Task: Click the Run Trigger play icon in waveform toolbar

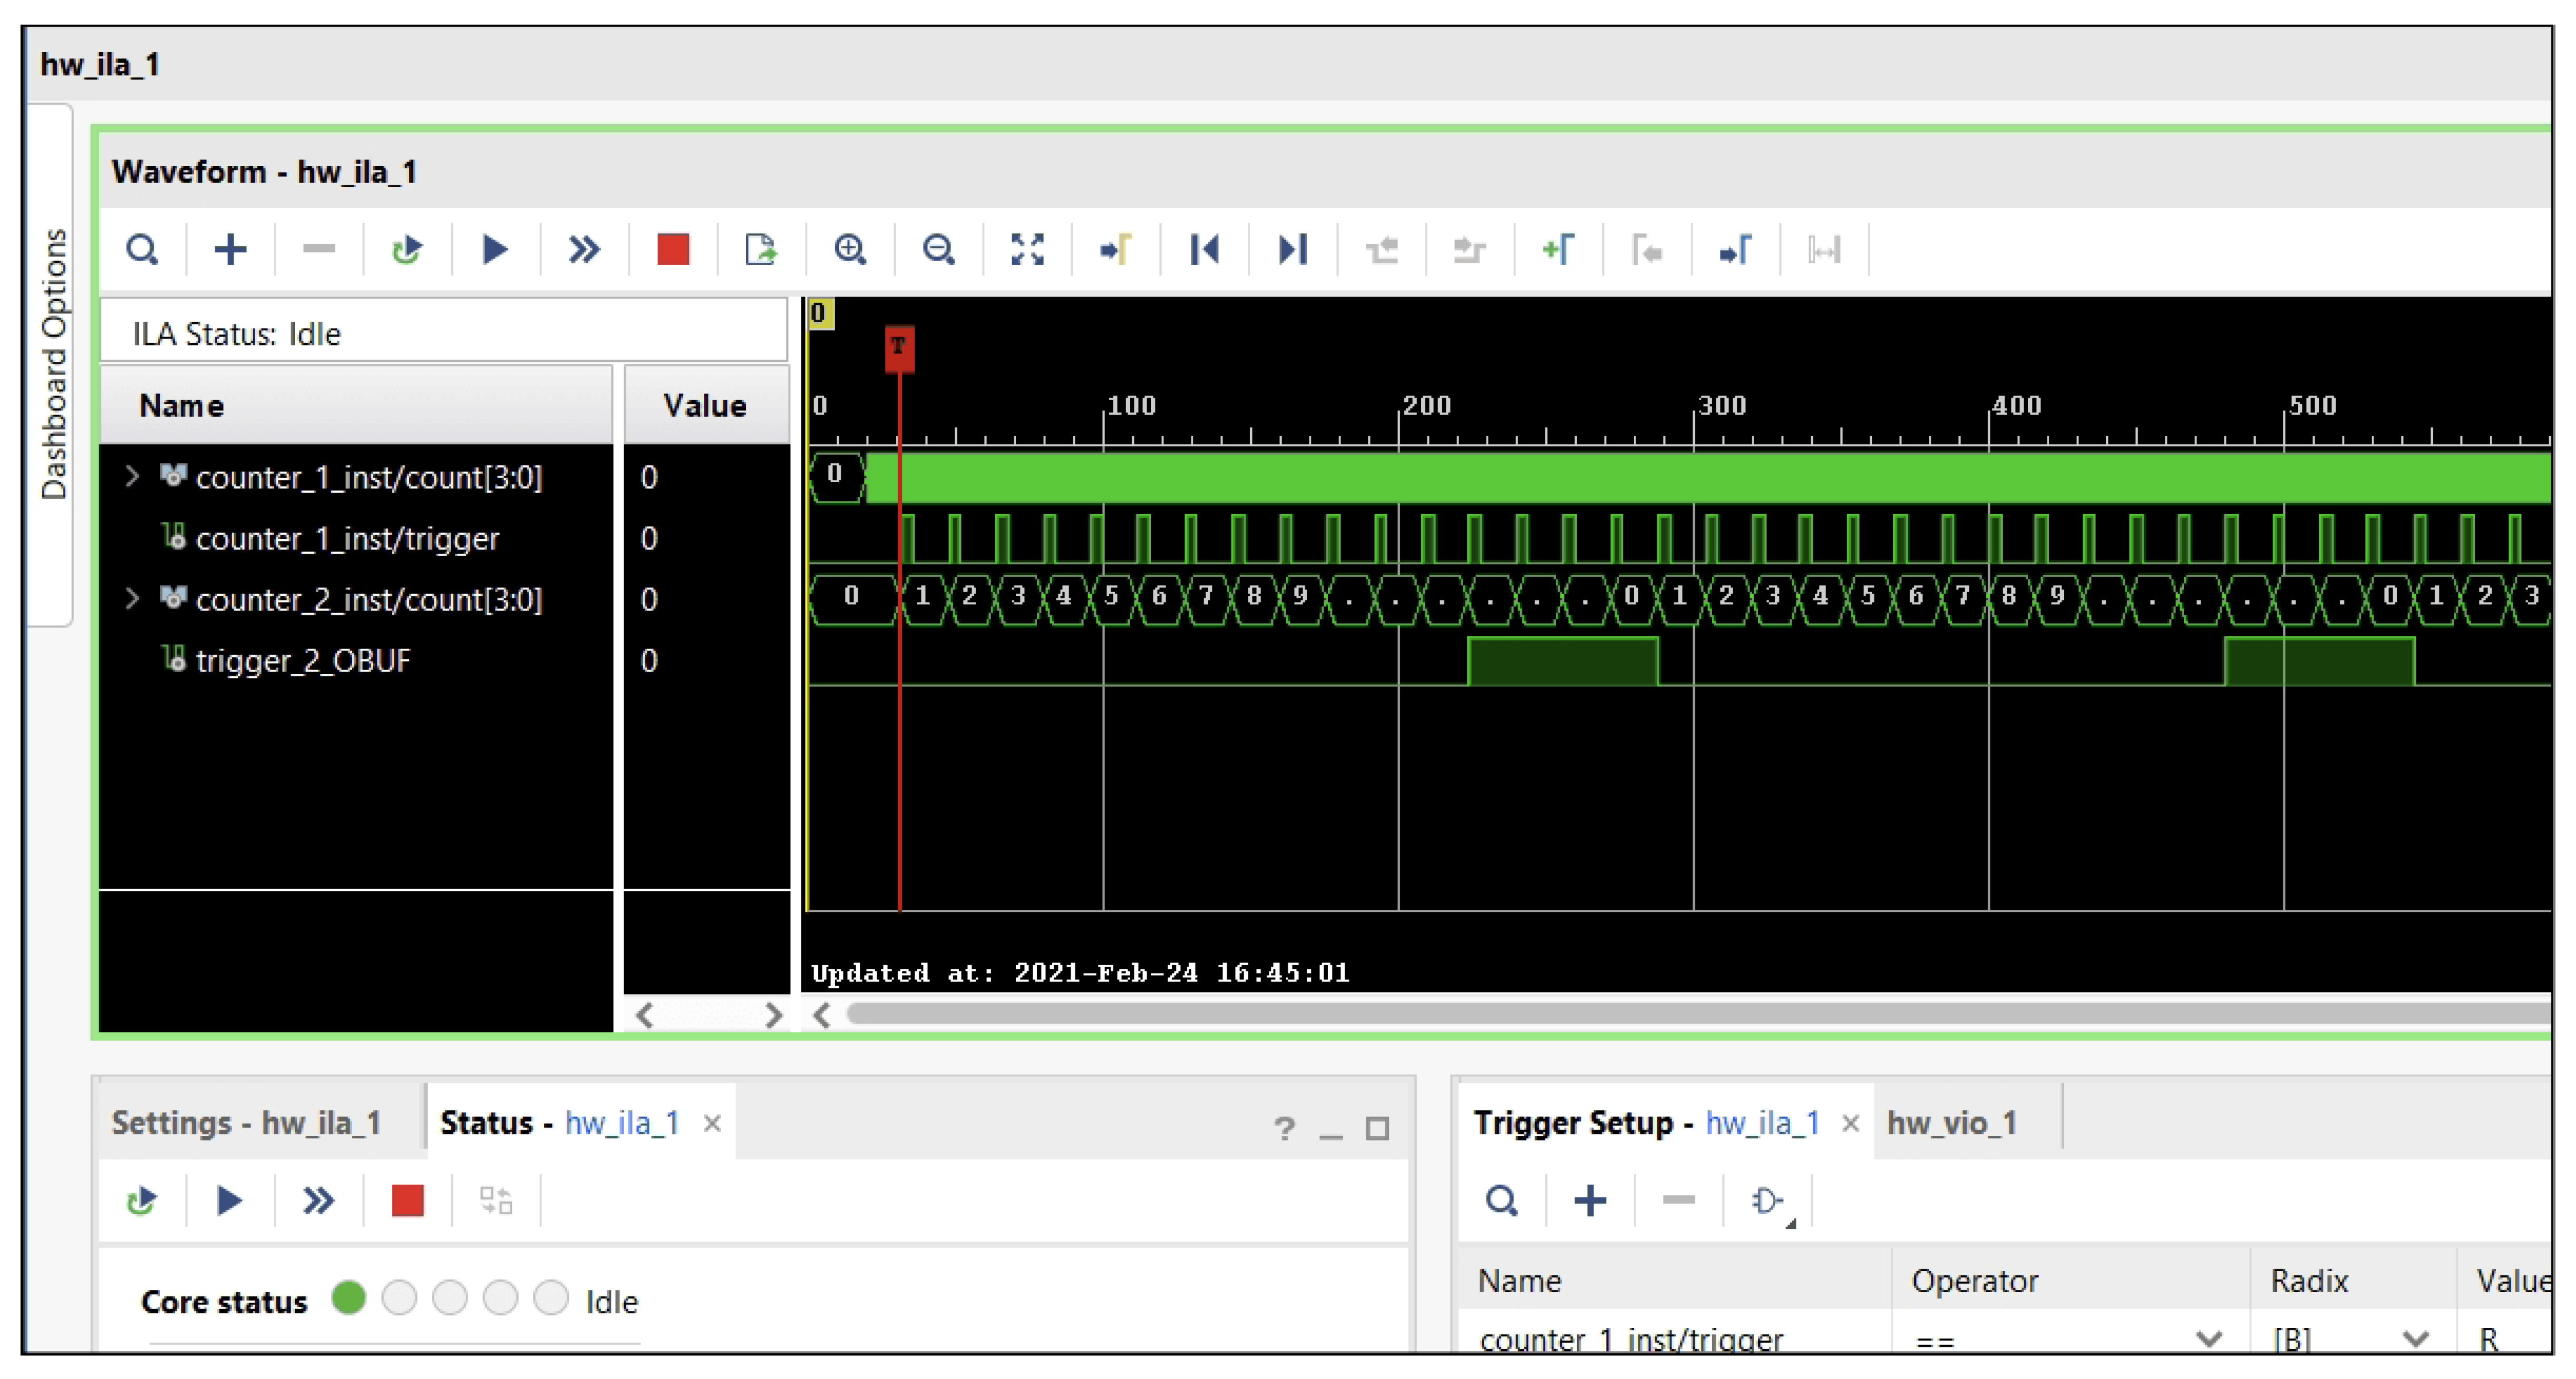Action: click(494, 249)
